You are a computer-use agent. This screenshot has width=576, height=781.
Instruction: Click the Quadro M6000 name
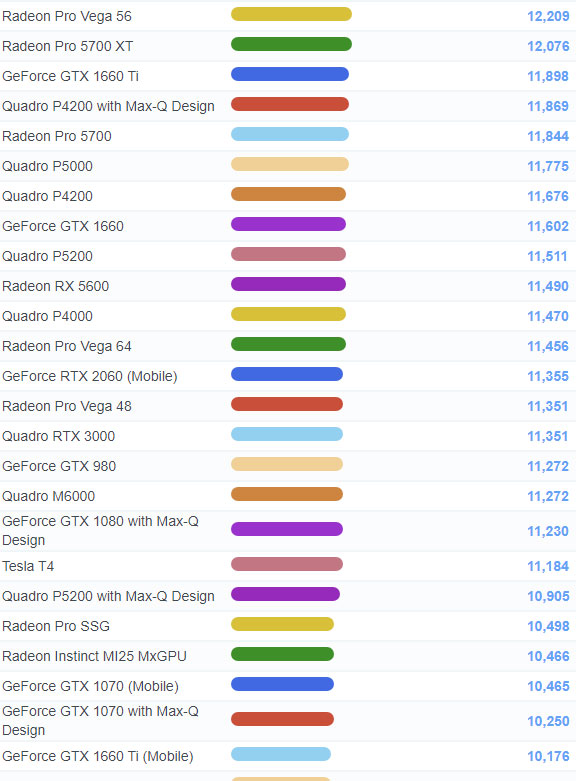tap(48, 496)
